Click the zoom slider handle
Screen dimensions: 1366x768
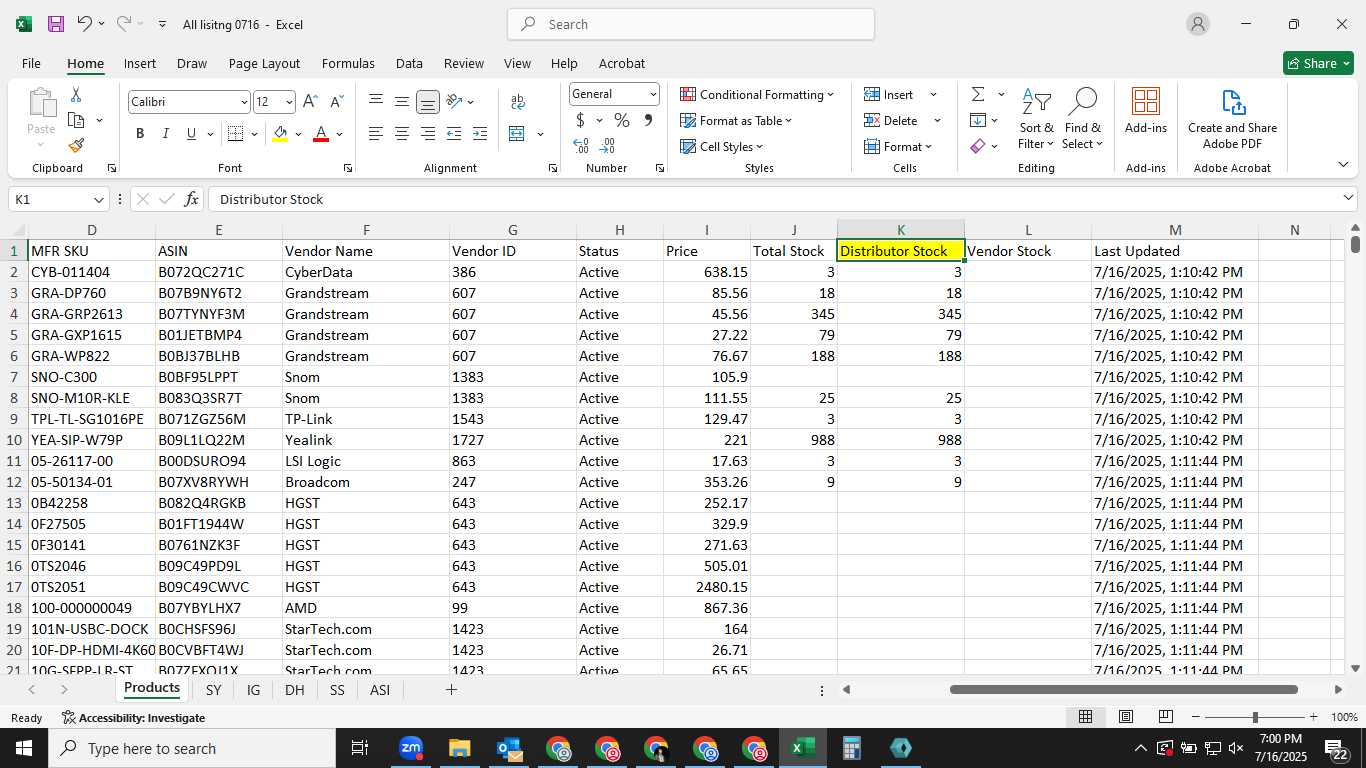[x=1255, y=717]
